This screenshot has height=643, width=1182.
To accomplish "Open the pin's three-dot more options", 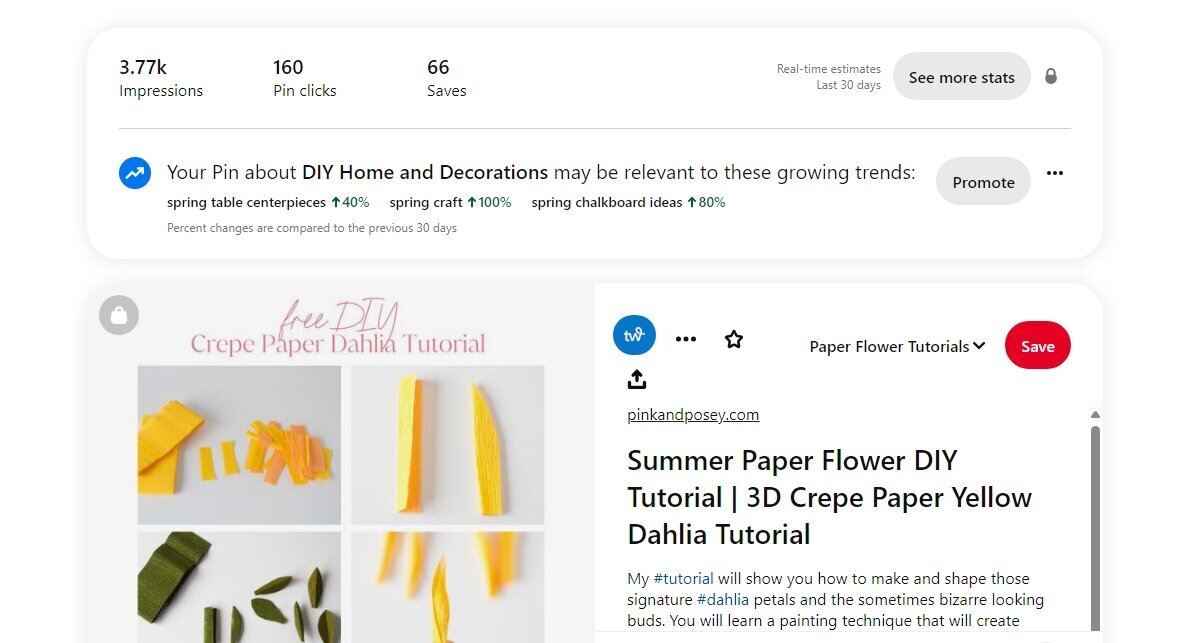I will (686, 339).
